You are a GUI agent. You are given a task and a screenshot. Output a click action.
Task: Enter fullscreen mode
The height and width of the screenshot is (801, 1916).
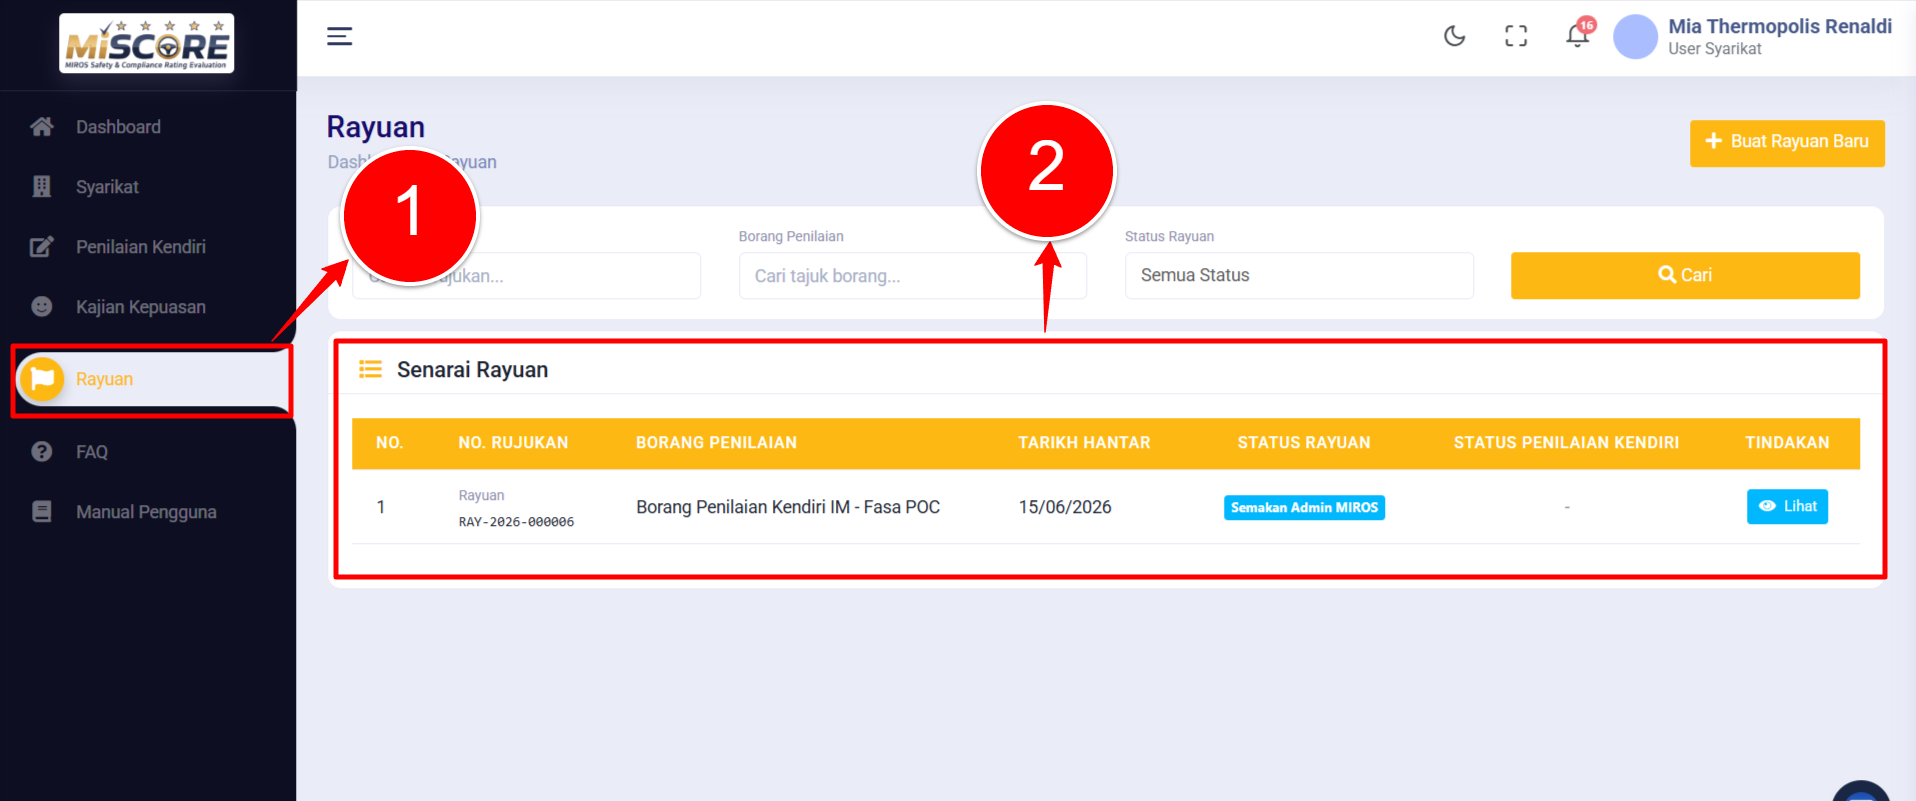coord(1516,37)
